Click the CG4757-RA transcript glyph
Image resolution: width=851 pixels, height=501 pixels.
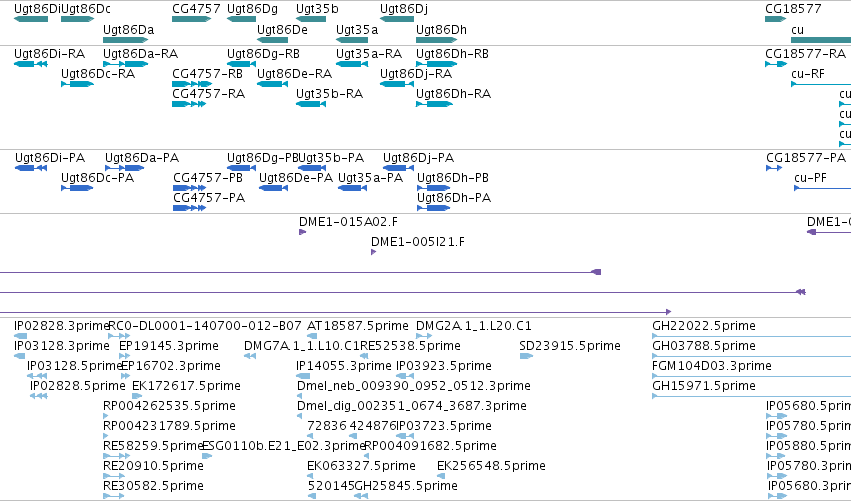189,104
